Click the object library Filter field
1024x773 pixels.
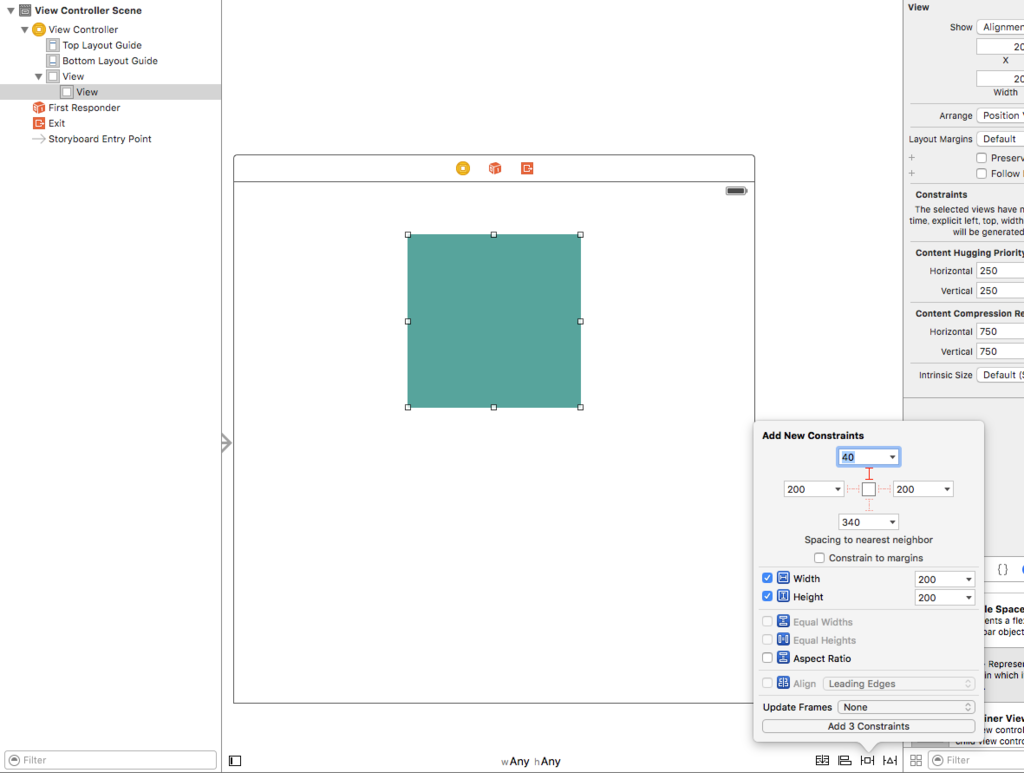coord(976,760)
